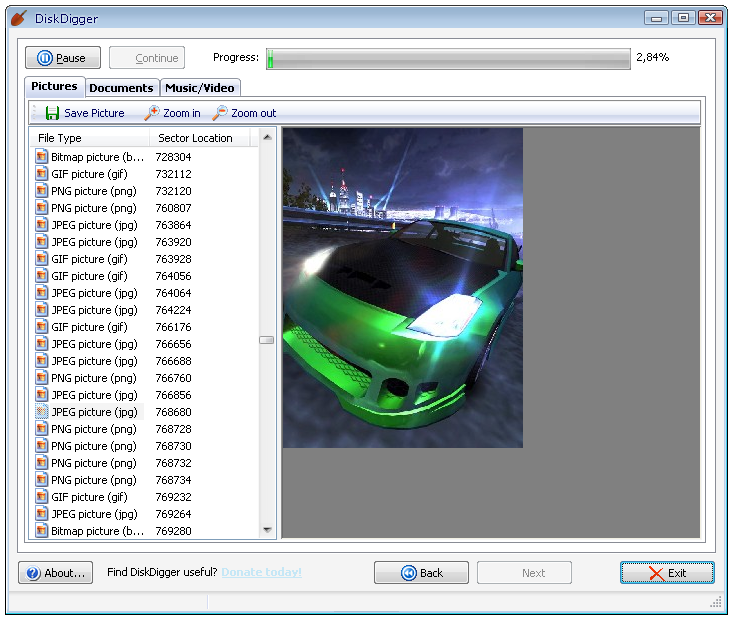This screenshot has height=618, width=733.
Task: Open the Donate today link
Action: [x=261, y=572]
